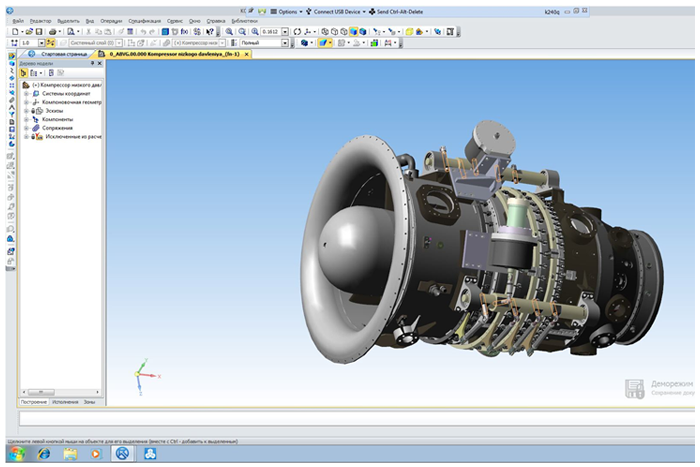This screenshot has height=467, width=700.
Task: Click the variables f(x) toolbar icon
Action: pos(184,32)
